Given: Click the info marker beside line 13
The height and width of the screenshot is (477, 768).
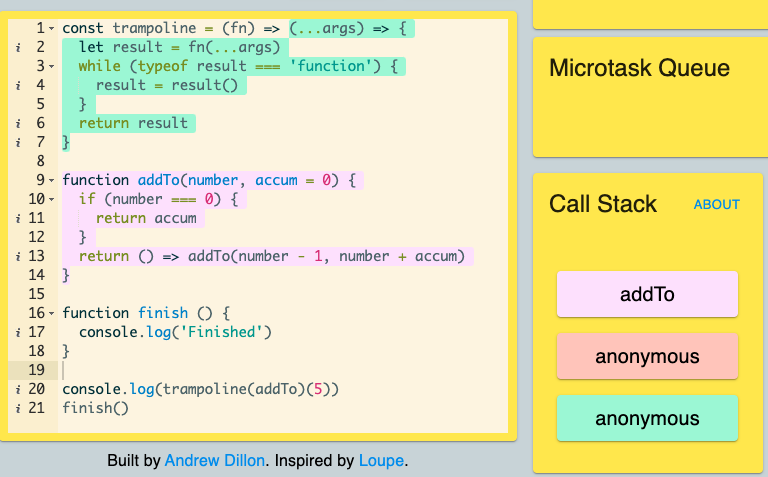Looking at the screenshot, I should click(x=18, y=257).
